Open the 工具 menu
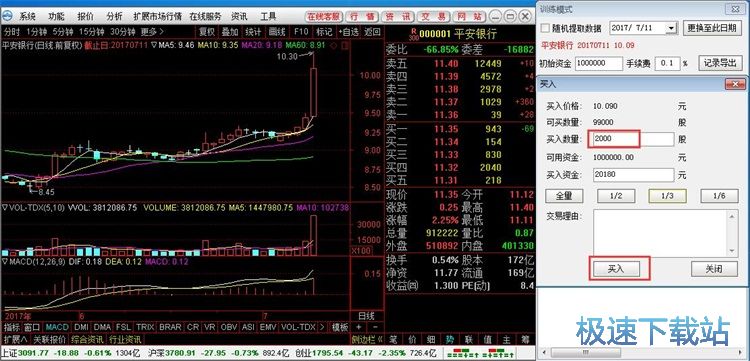 coord(268,16)
